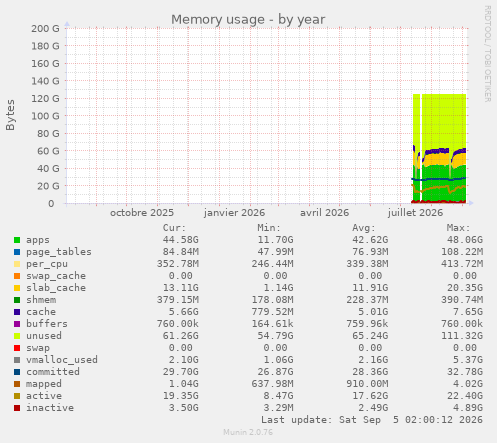
Task: Click the vmalloc_used gray legend swatch
Action: 17,360
